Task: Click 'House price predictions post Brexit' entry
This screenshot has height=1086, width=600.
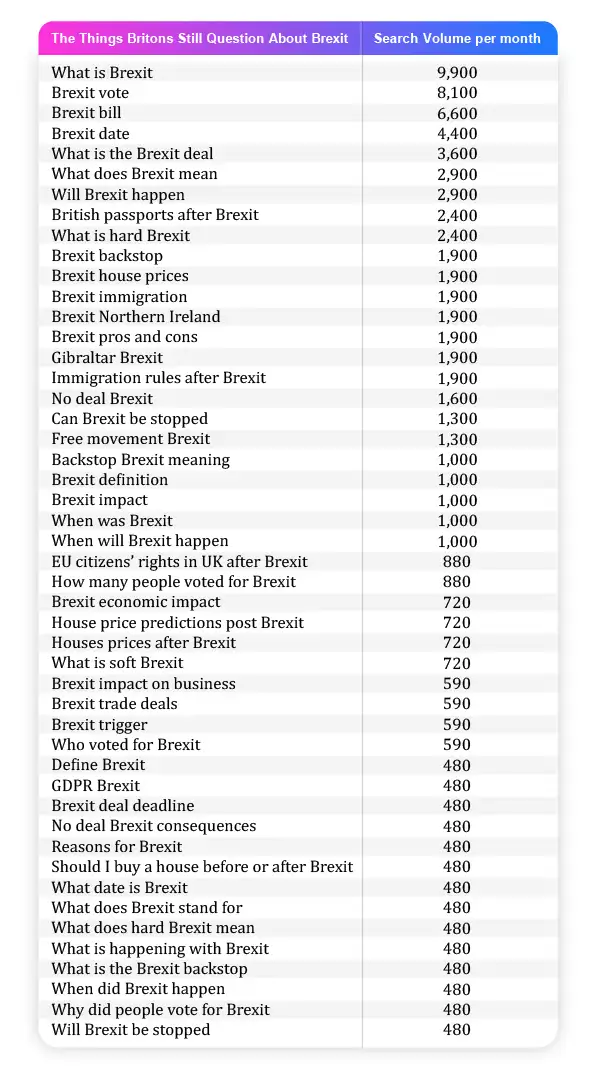Action: (x=177, y=623)
